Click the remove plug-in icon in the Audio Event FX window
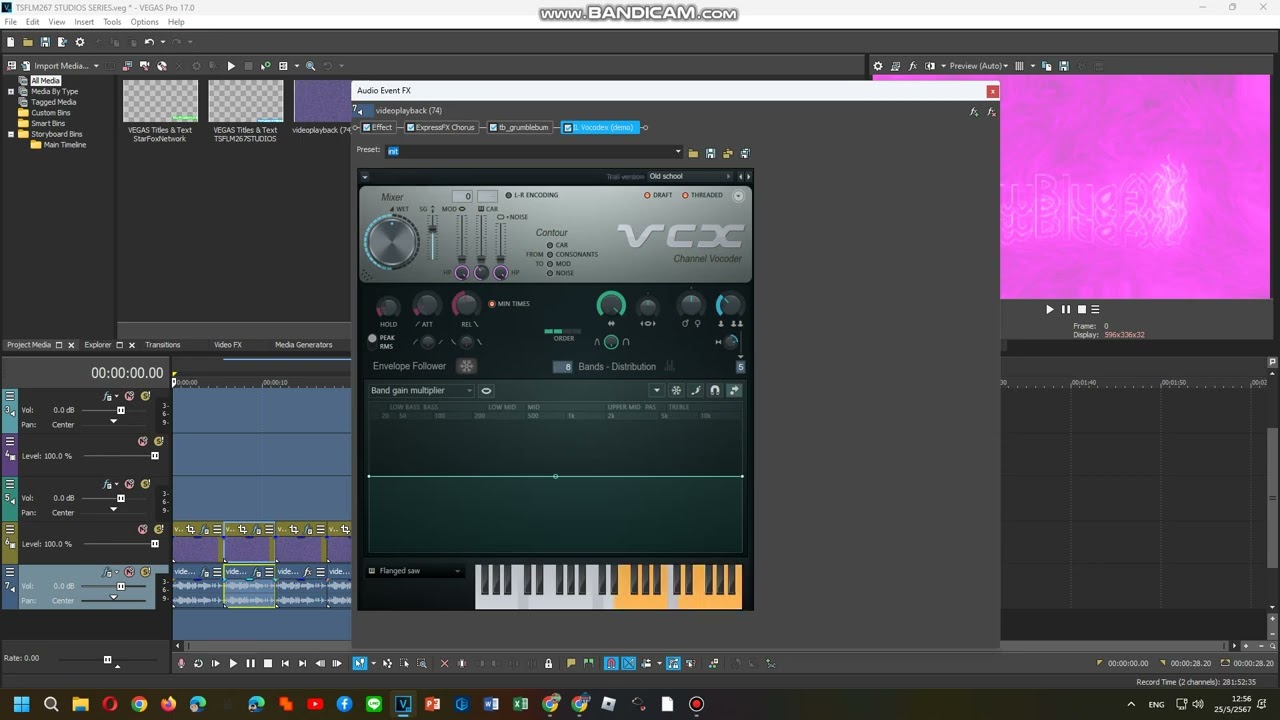The image size is (1280, 720). pyautogui.click(x=991, y=112)
